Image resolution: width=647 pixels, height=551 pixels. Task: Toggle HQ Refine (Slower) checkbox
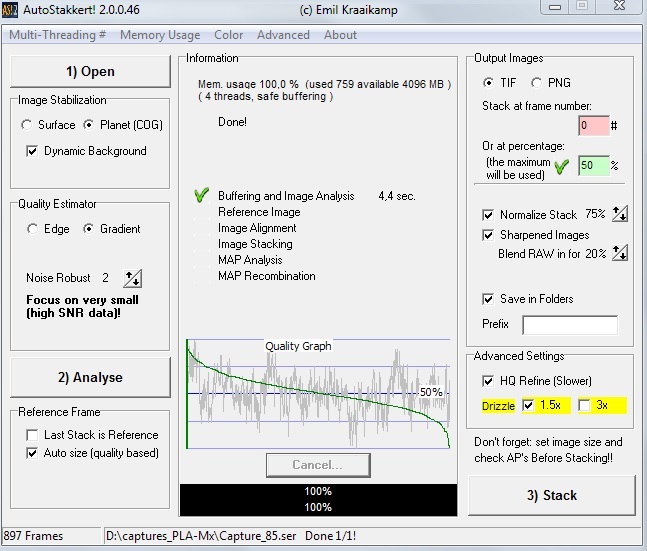point(488,381)
